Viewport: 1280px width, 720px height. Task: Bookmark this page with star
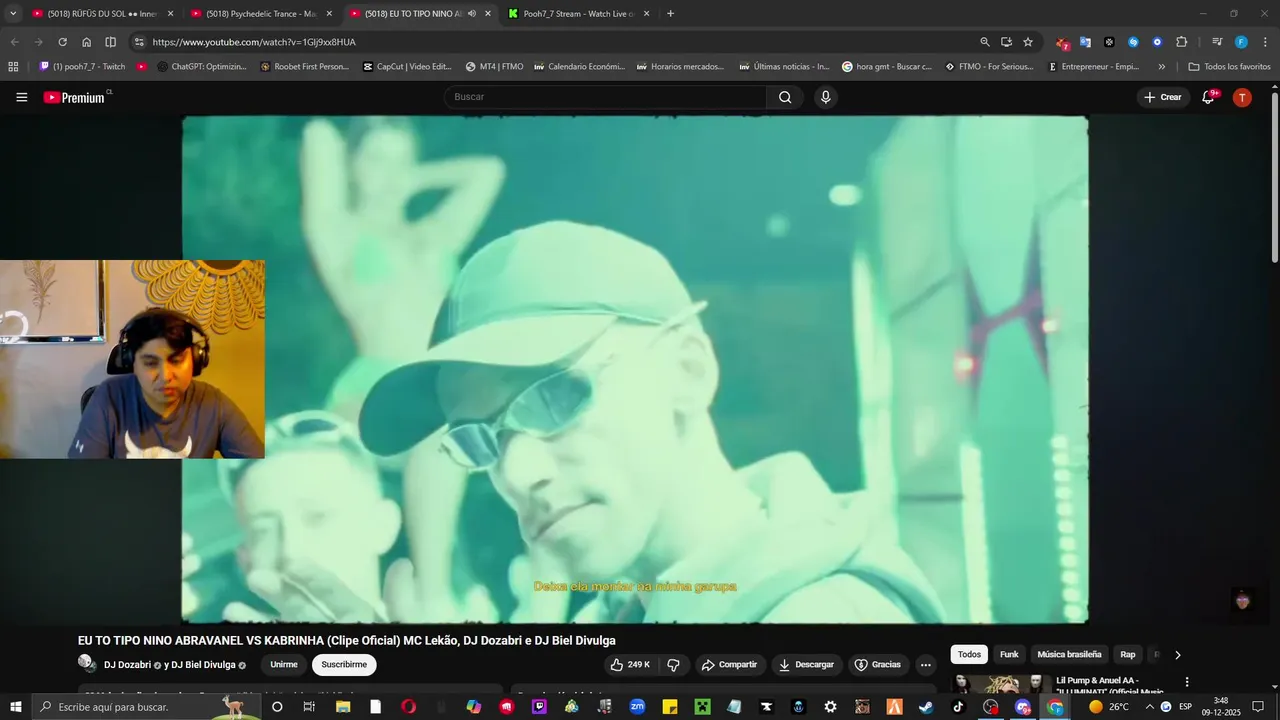tap(1028, 42)
